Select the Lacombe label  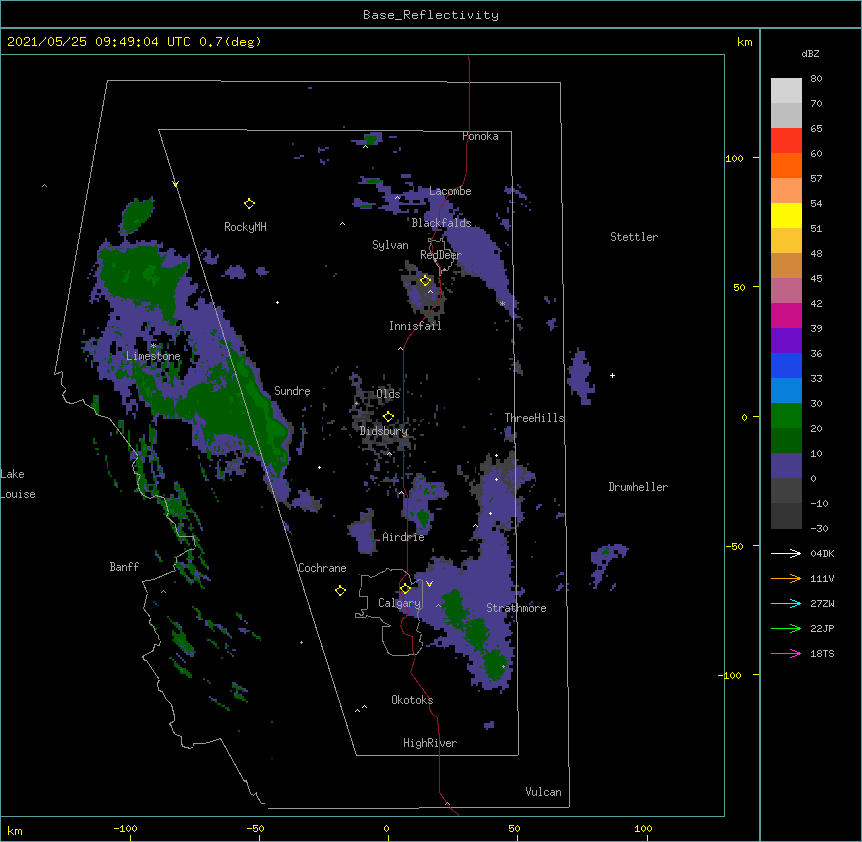point(450,191)
